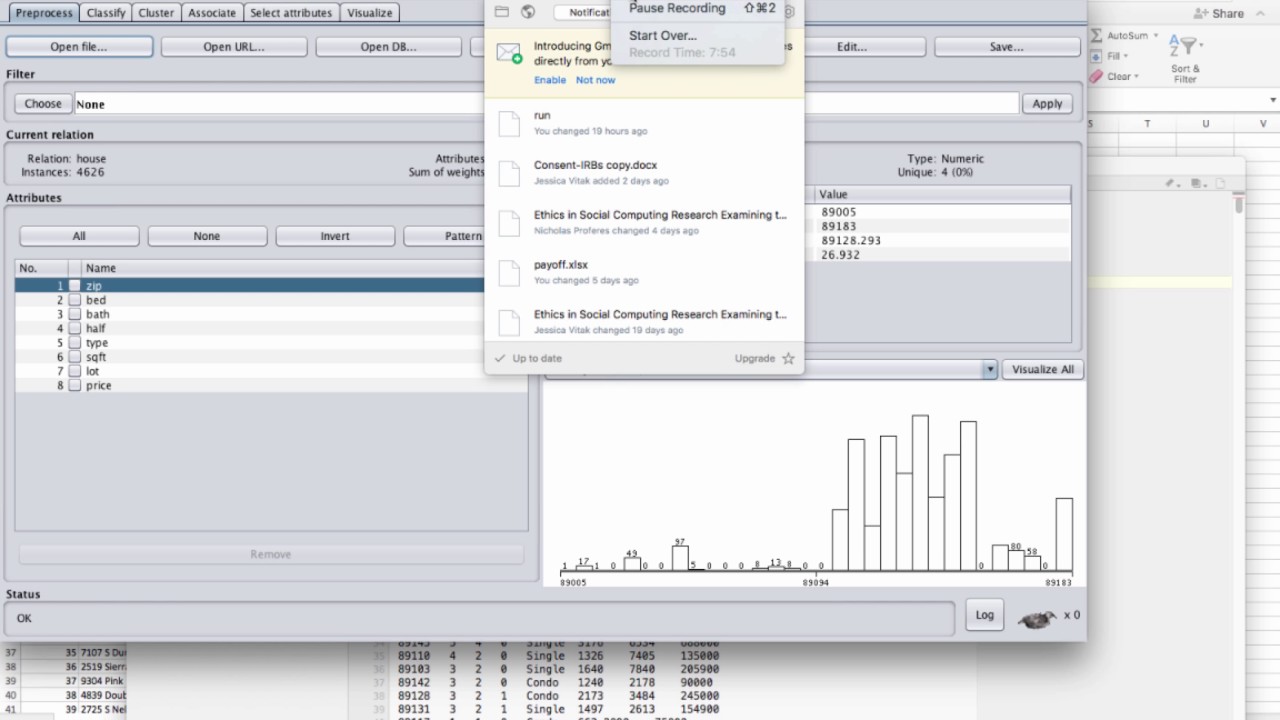Viewport: 1280px width, 720px height.
Task: Open the Visualize tab
Action: coord(370,13)
